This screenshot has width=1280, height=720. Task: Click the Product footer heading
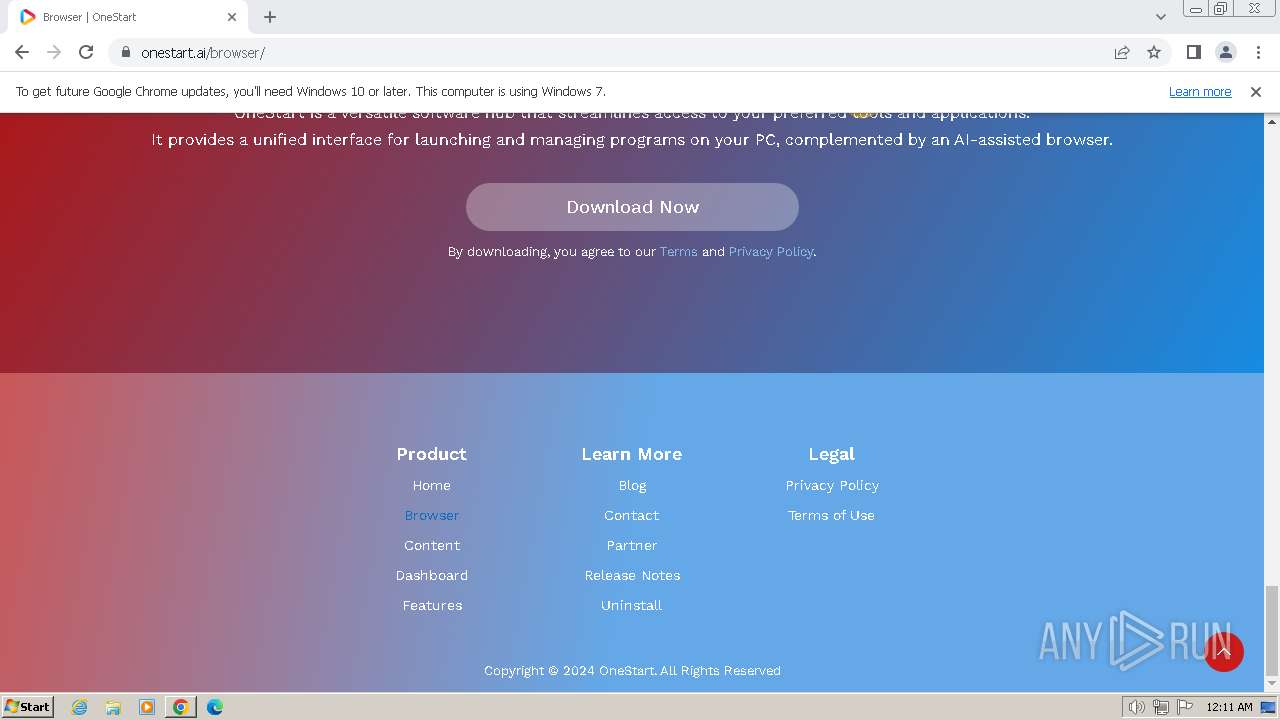(x=432, y=454)
